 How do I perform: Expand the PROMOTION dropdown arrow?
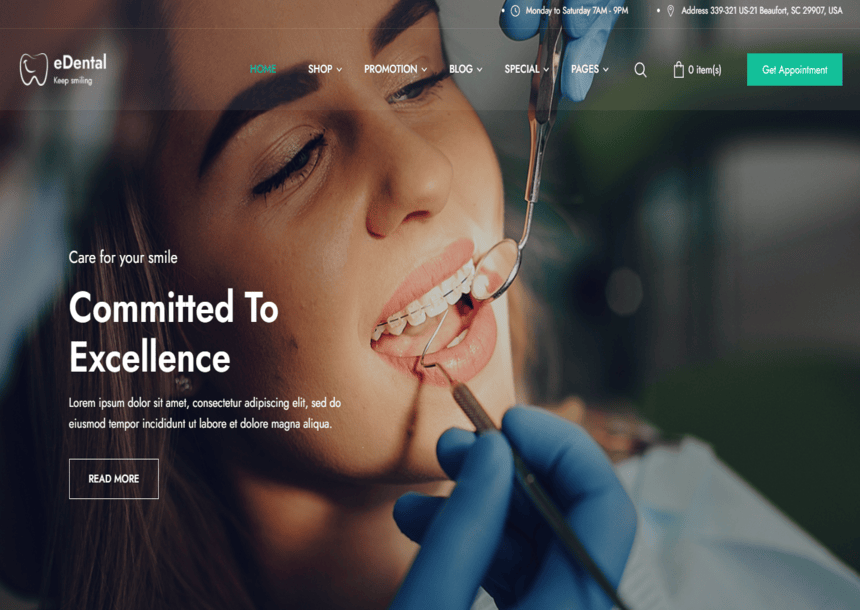pos(424,70)
